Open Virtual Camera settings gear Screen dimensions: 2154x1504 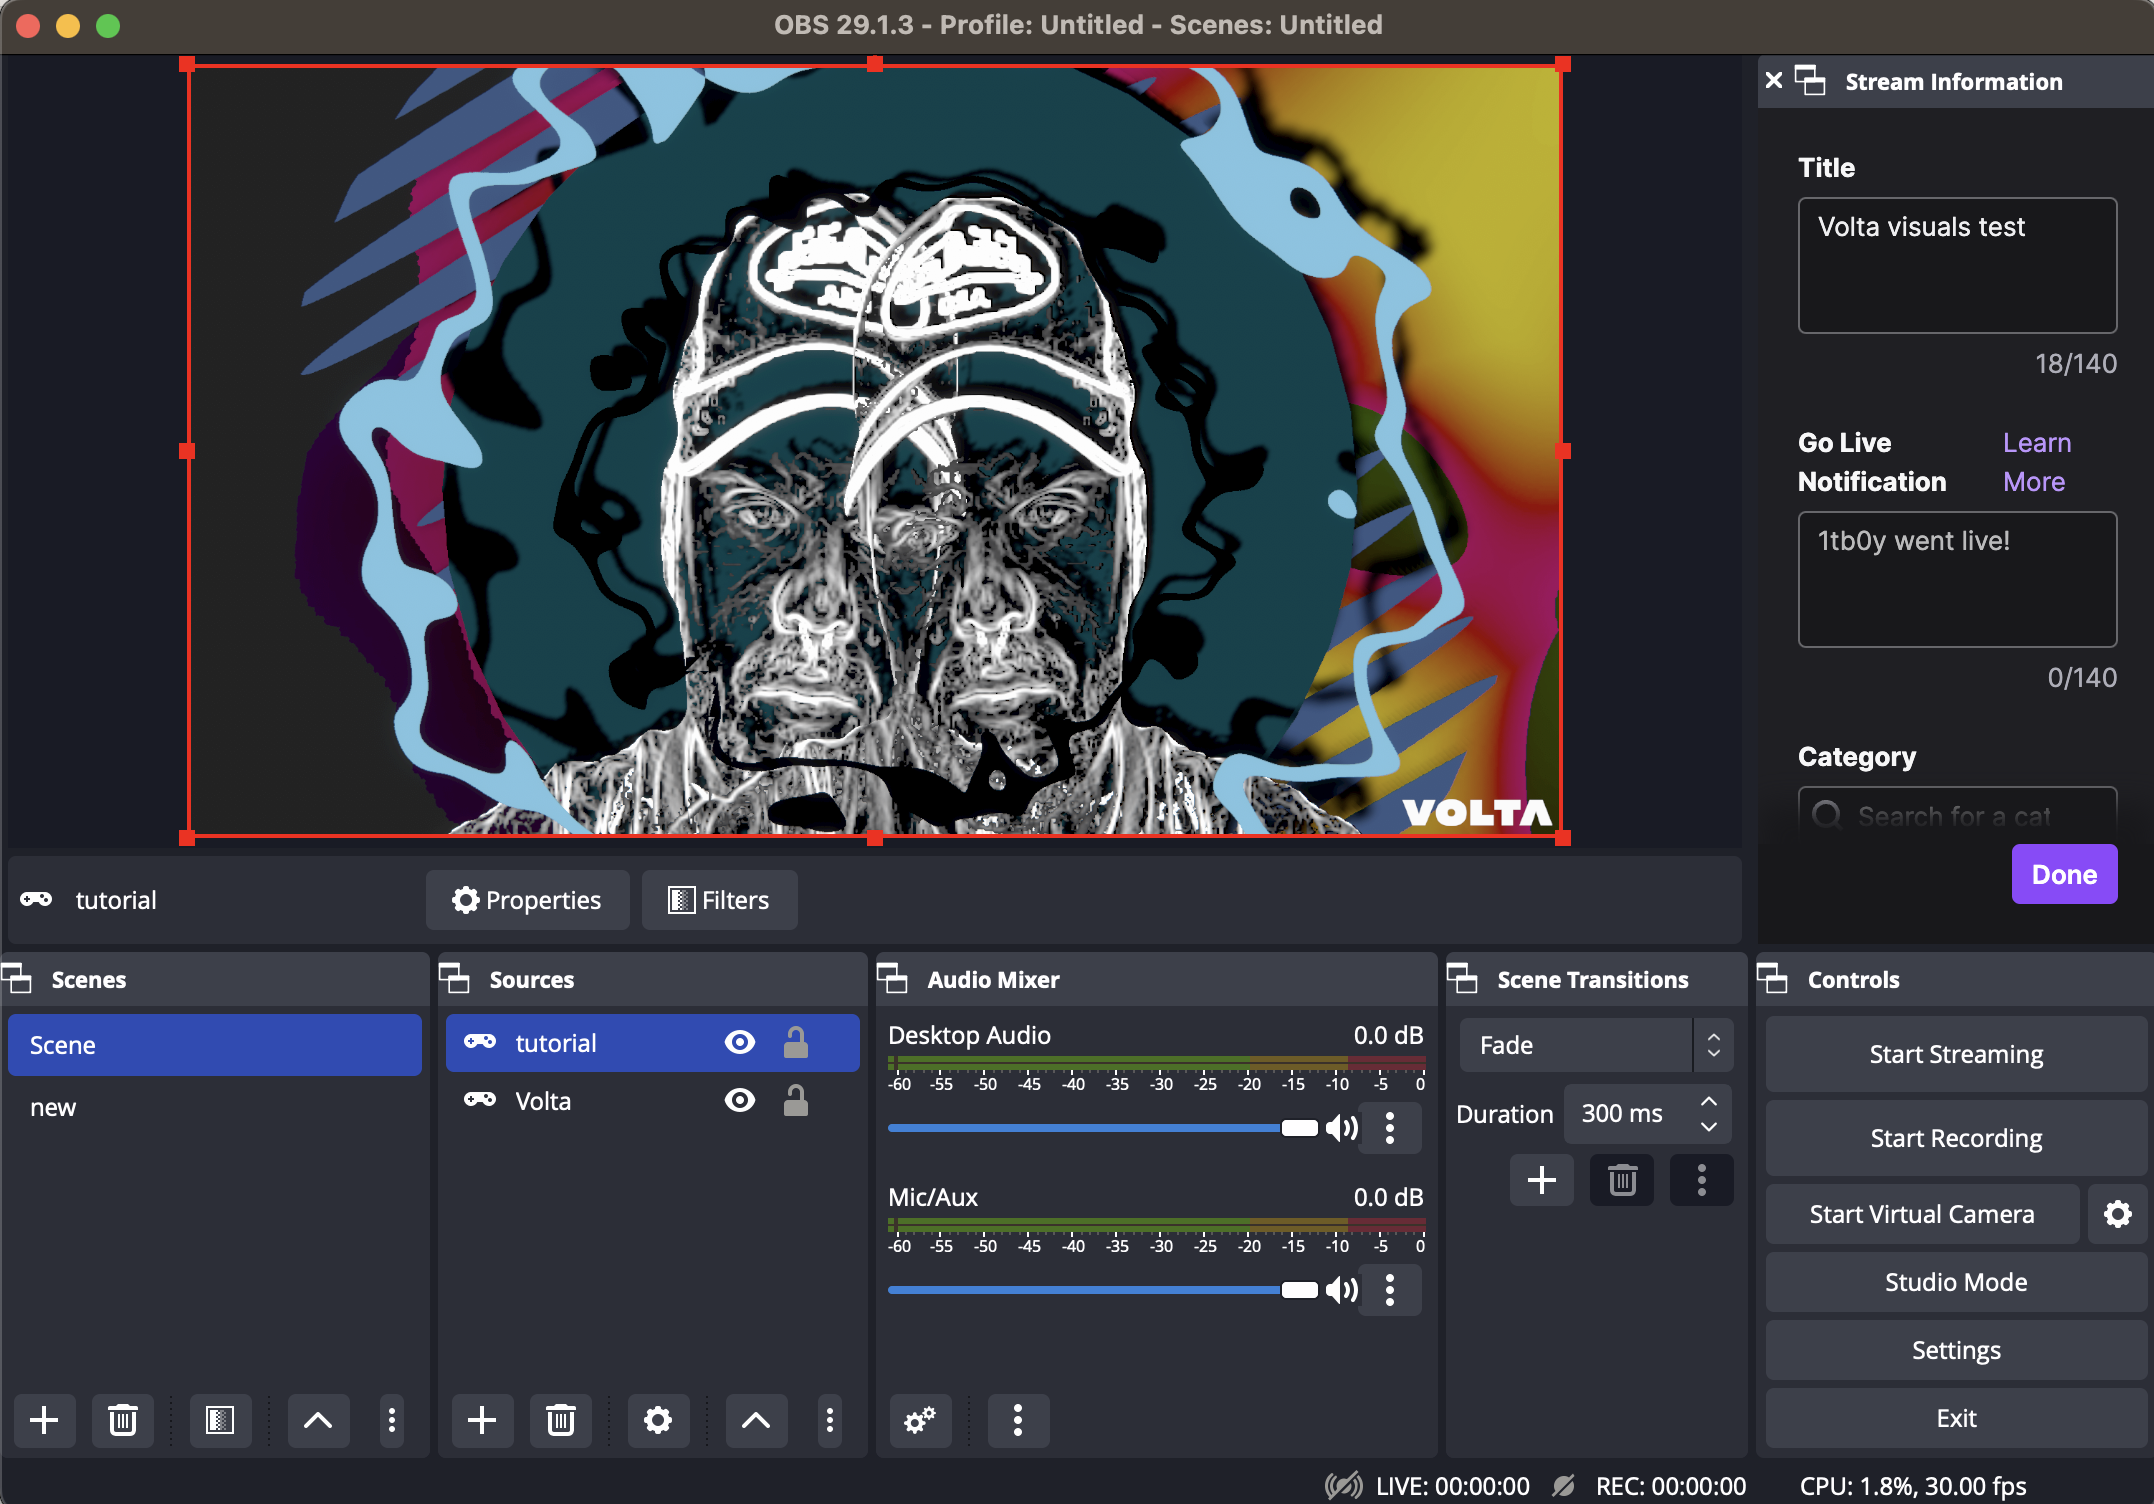(2117, 1214)
